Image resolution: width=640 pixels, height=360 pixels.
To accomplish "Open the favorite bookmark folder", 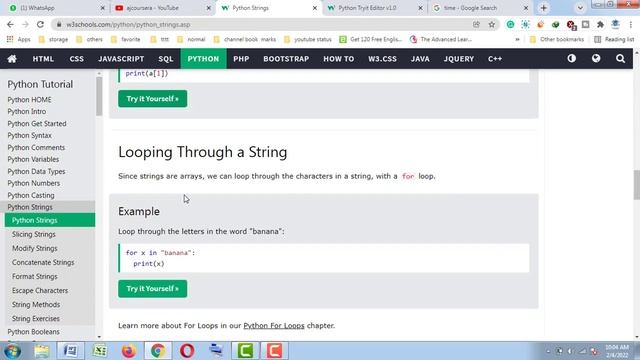I will (126, 40).
